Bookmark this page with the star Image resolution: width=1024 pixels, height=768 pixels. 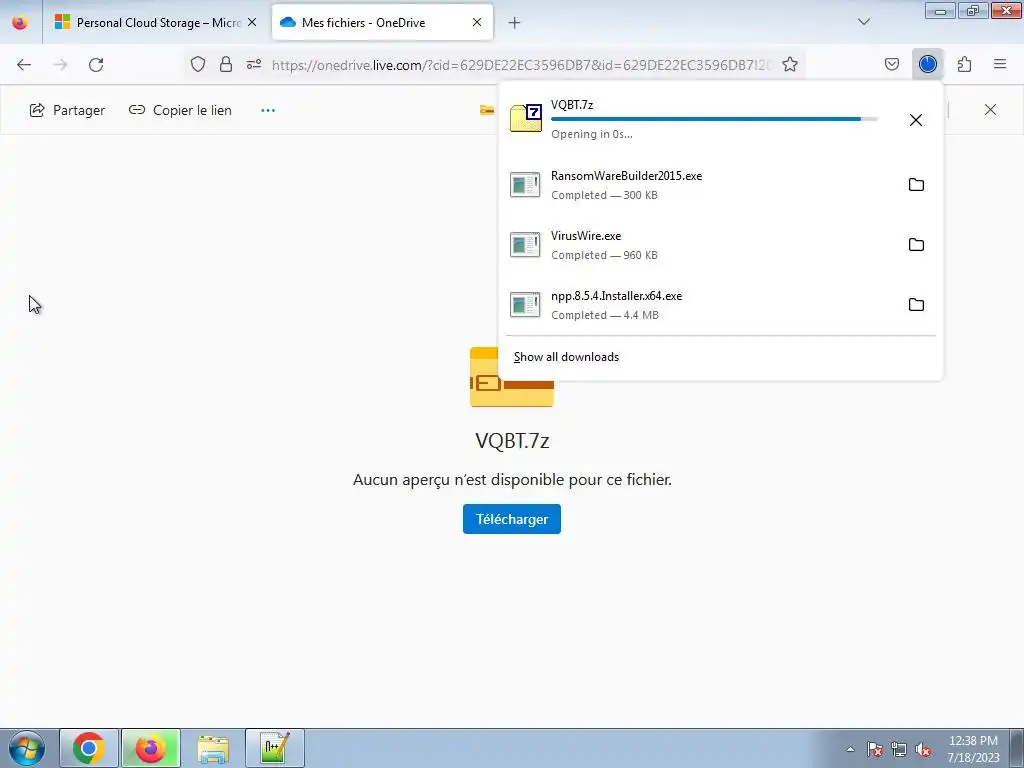click(790, 64)
